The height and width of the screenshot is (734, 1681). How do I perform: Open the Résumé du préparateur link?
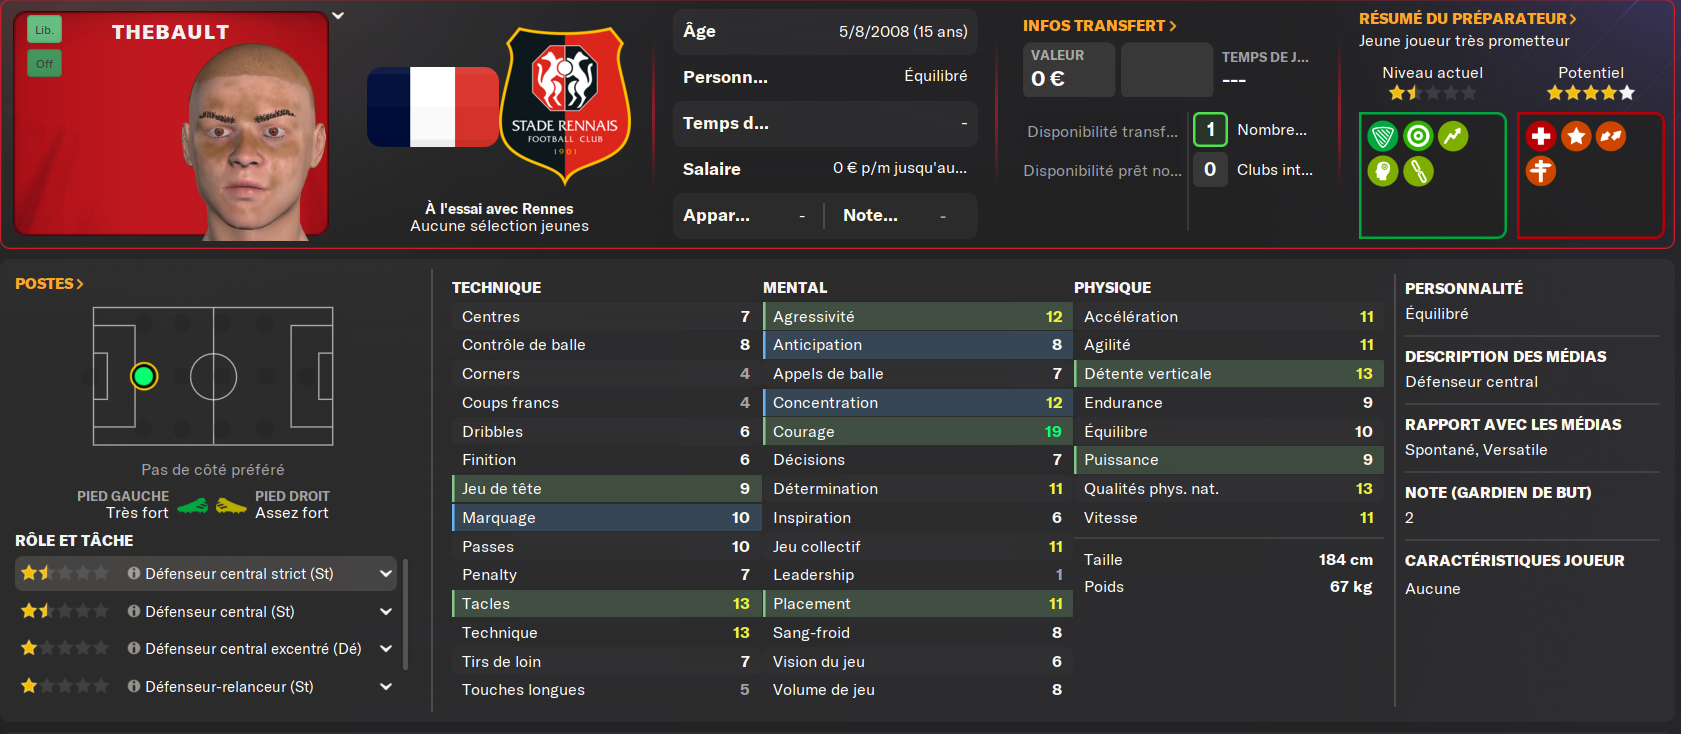click(x=1467, y=18)
